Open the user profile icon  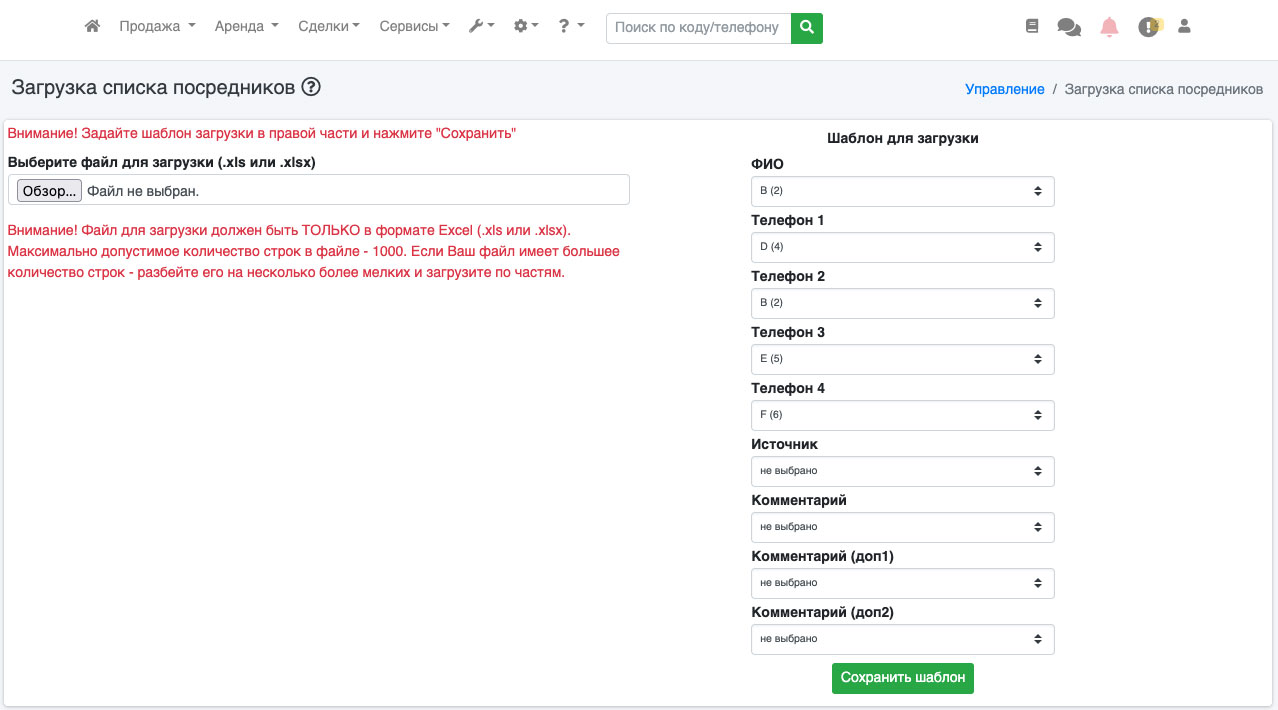1184,27
